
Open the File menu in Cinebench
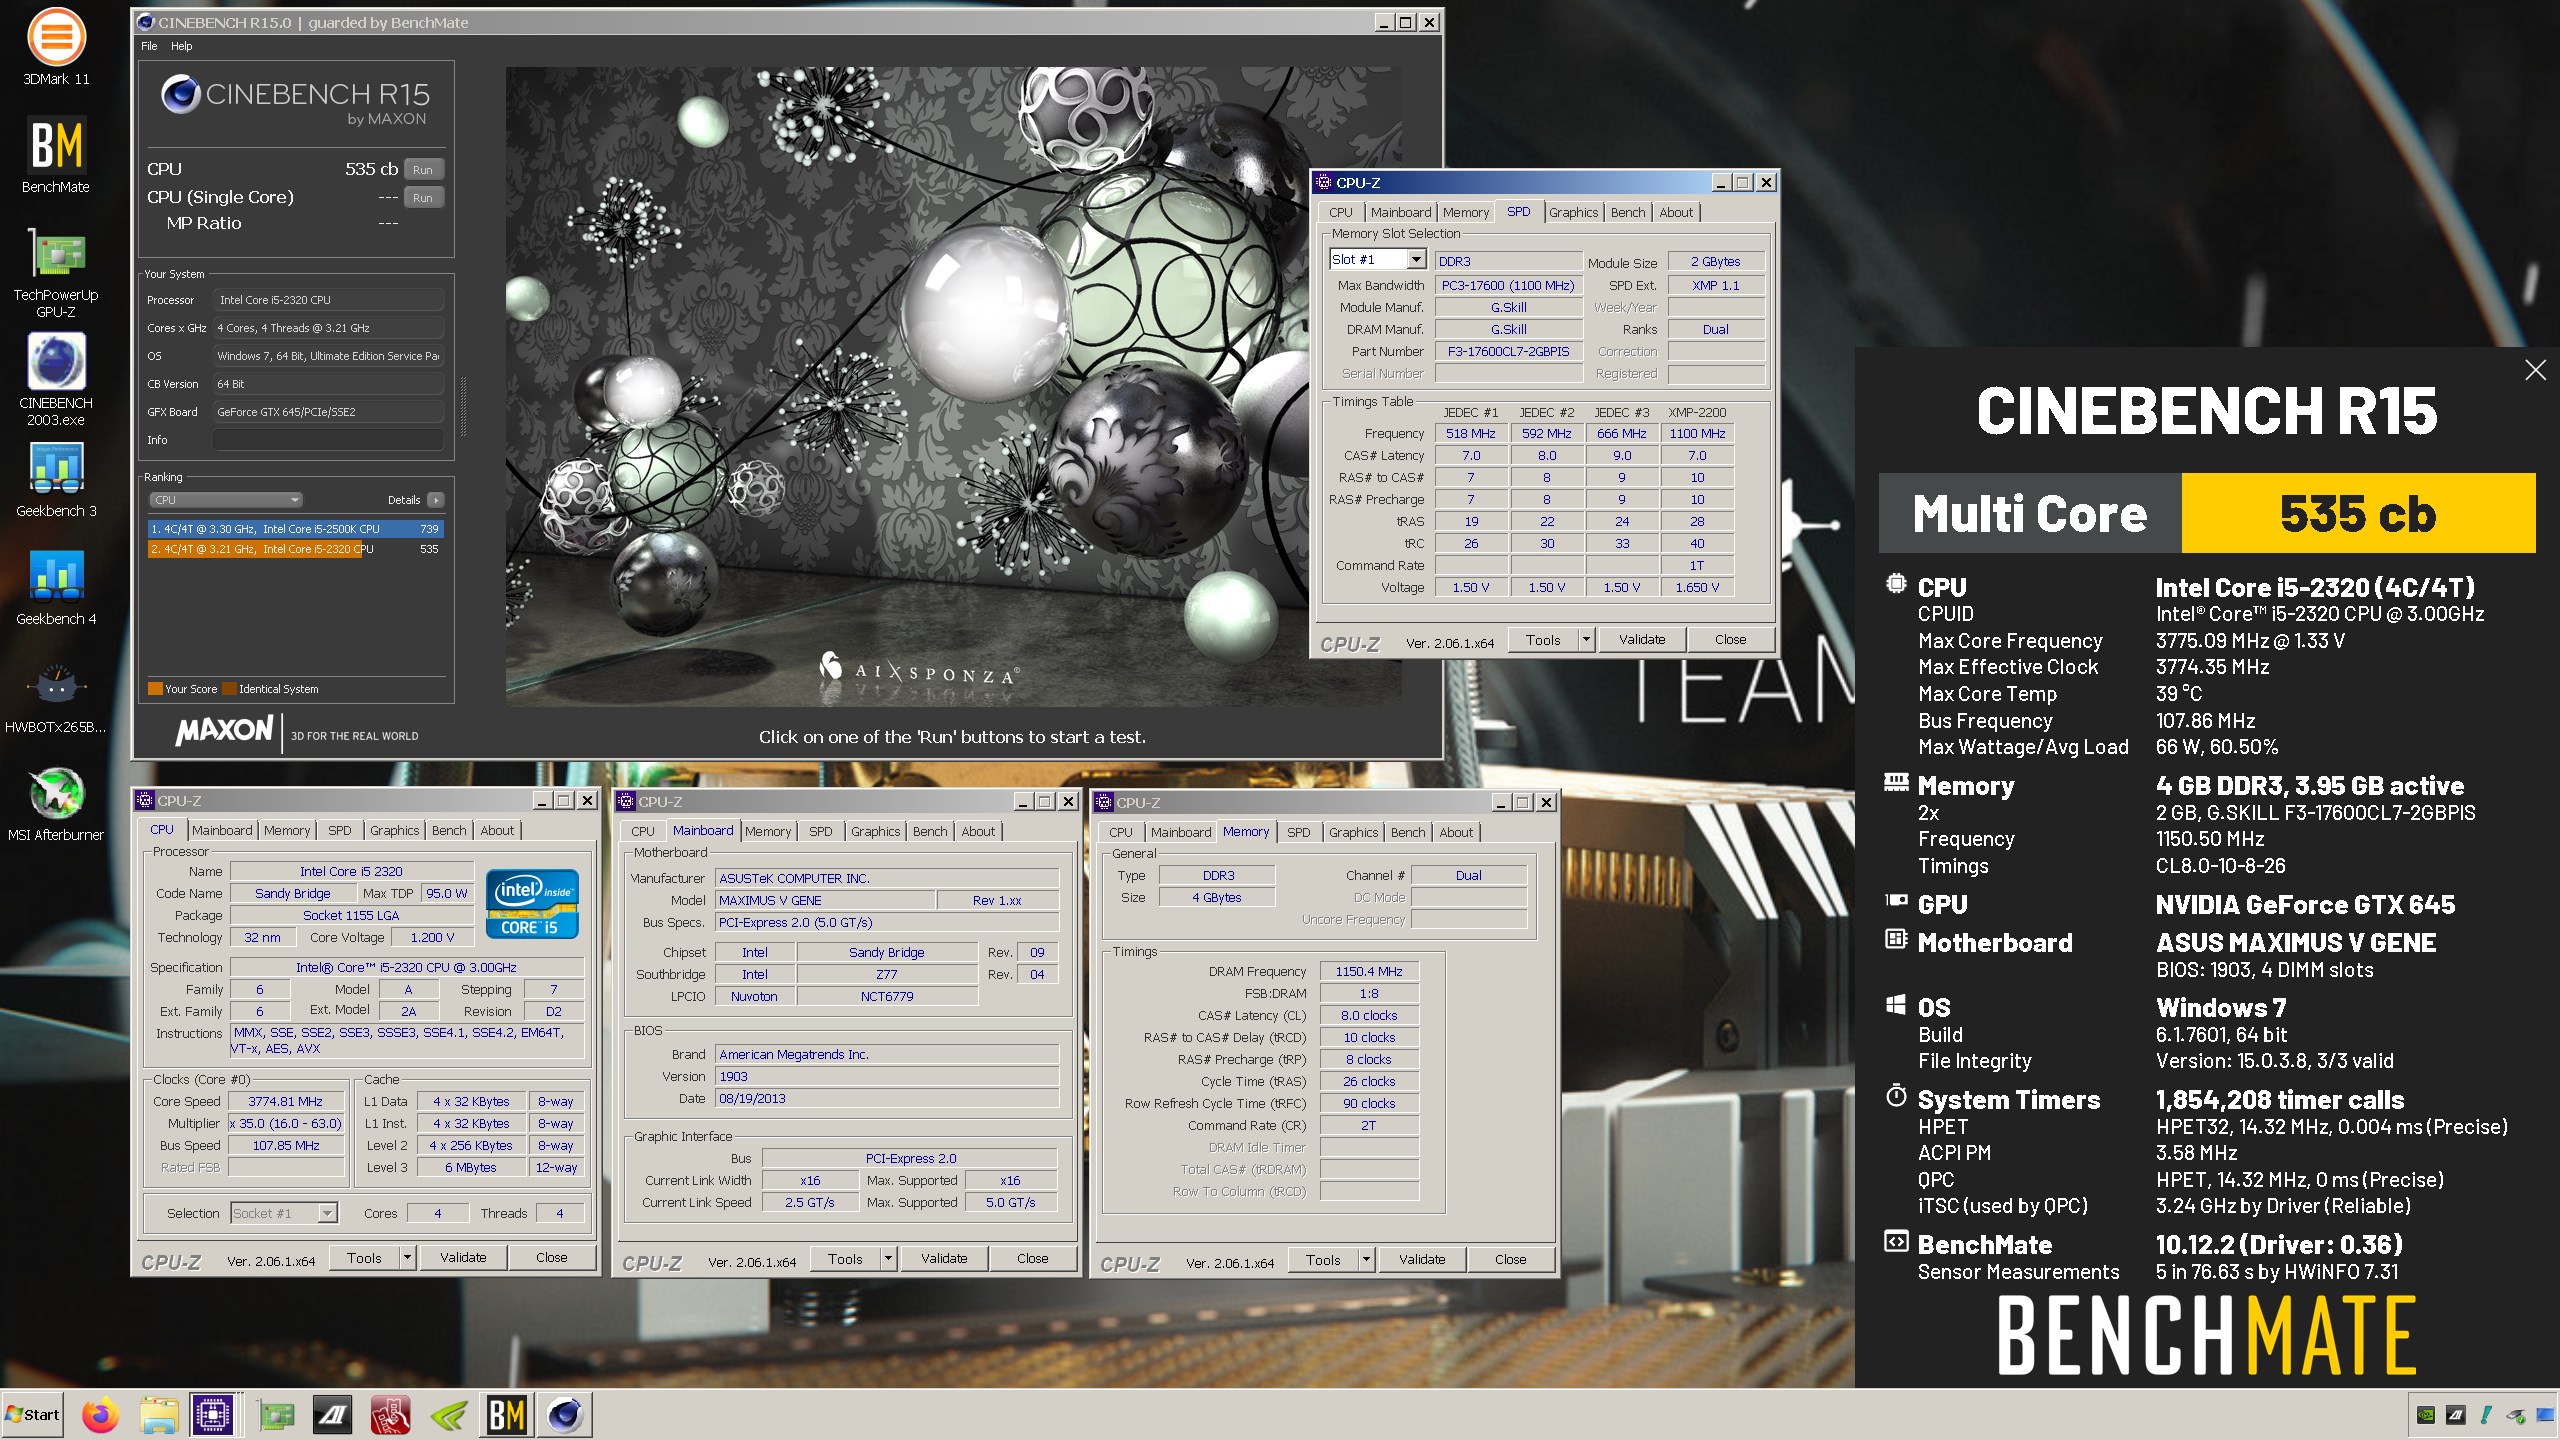(149, 46)
